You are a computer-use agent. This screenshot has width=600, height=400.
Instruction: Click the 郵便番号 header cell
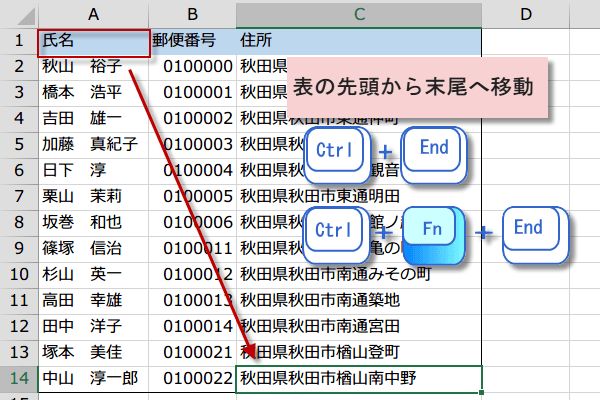click(x=193, y=42)
